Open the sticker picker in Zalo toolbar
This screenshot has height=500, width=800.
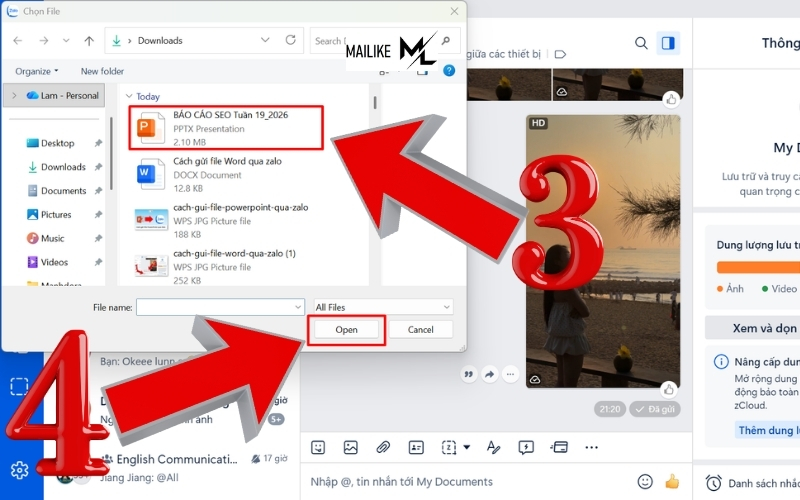click(318, 447)
